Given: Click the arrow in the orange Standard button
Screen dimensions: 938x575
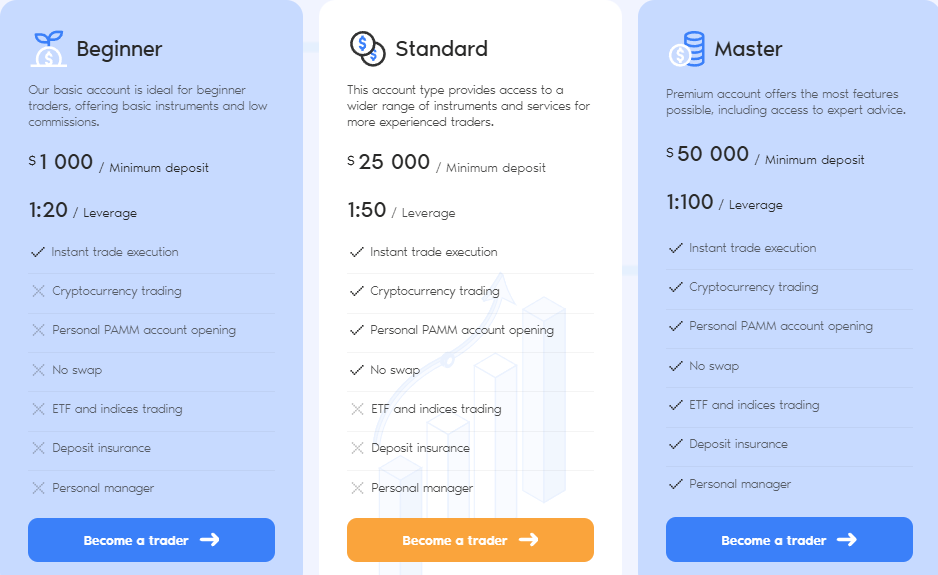Looking at the screenshot, I should tap(528, 540).
